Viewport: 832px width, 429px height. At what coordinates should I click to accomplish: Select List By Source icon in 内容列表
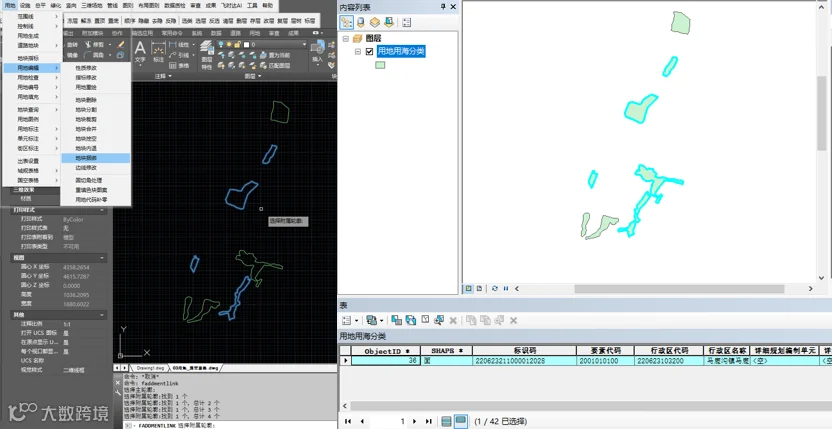tap(361, 22)
